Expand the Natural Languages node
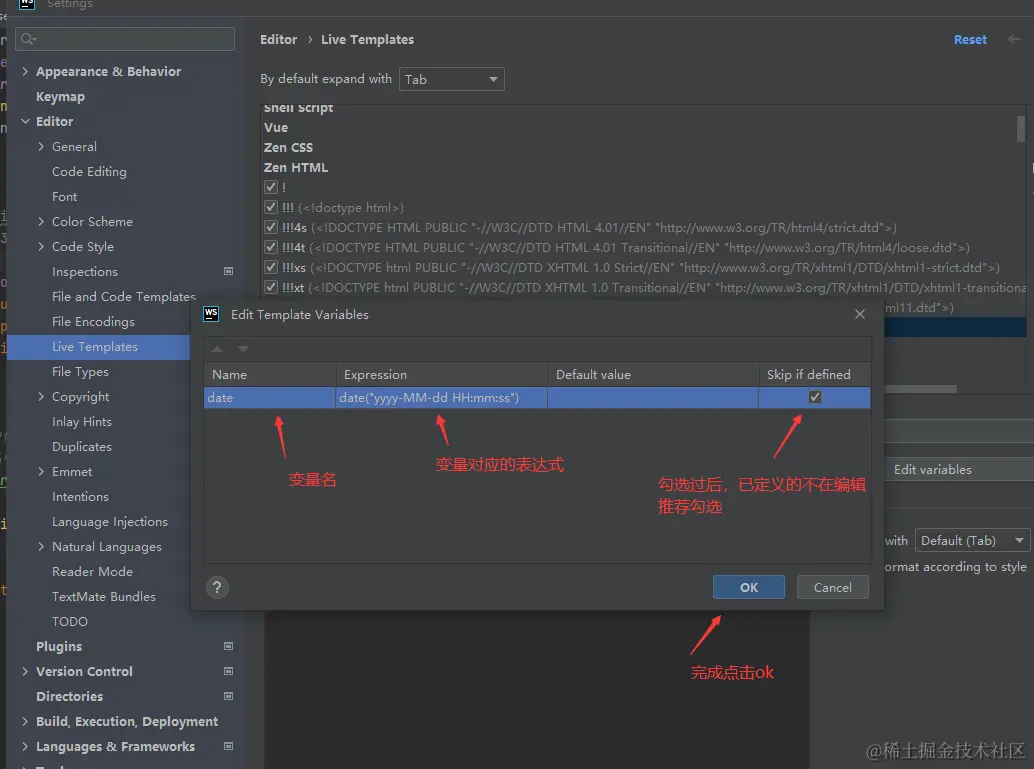The height and width of the screenshot is (769, 1034). pyautogui.click(x=41, y=546)
